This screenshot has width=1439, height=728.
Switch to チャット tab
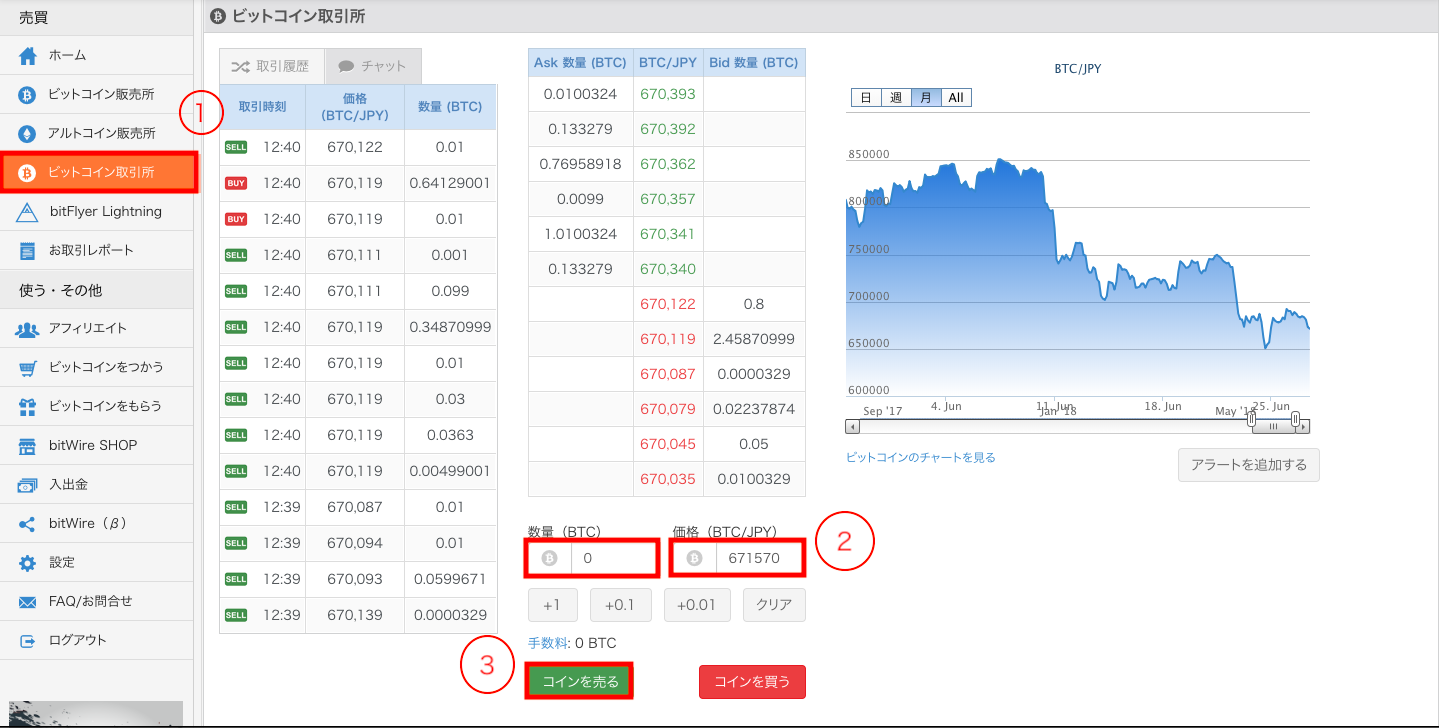pyautogui.click(x=373, y=66)
